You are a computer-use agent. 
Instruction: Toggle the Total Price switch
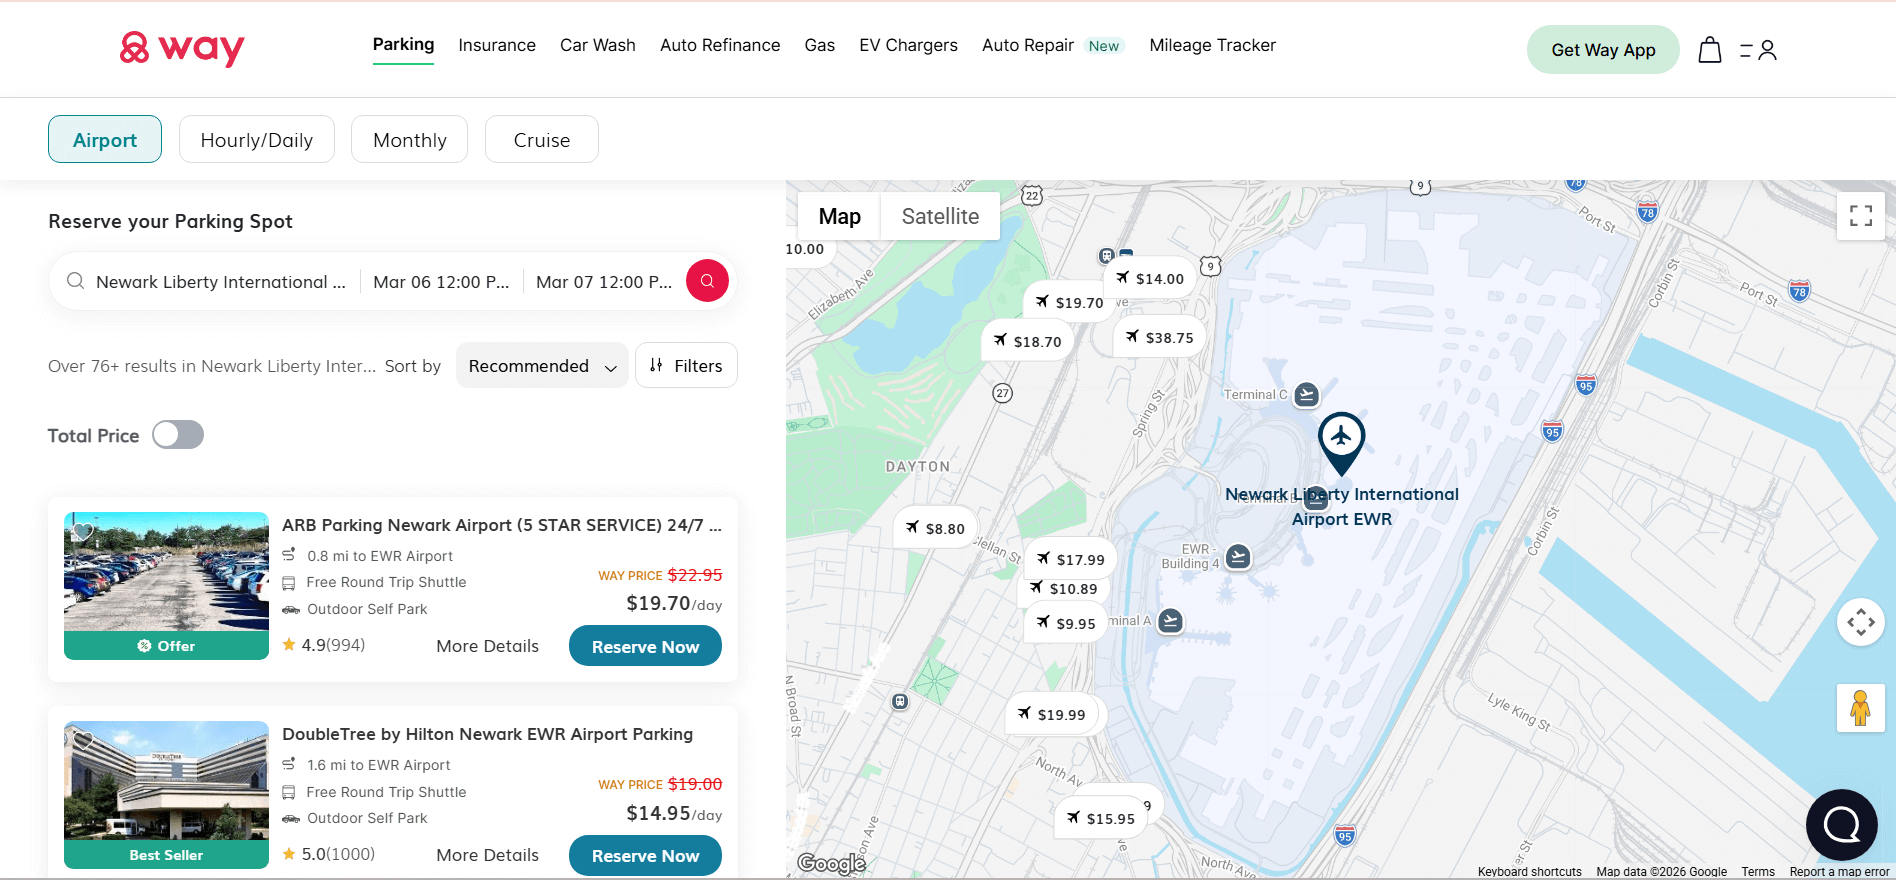tap(178, 435)
